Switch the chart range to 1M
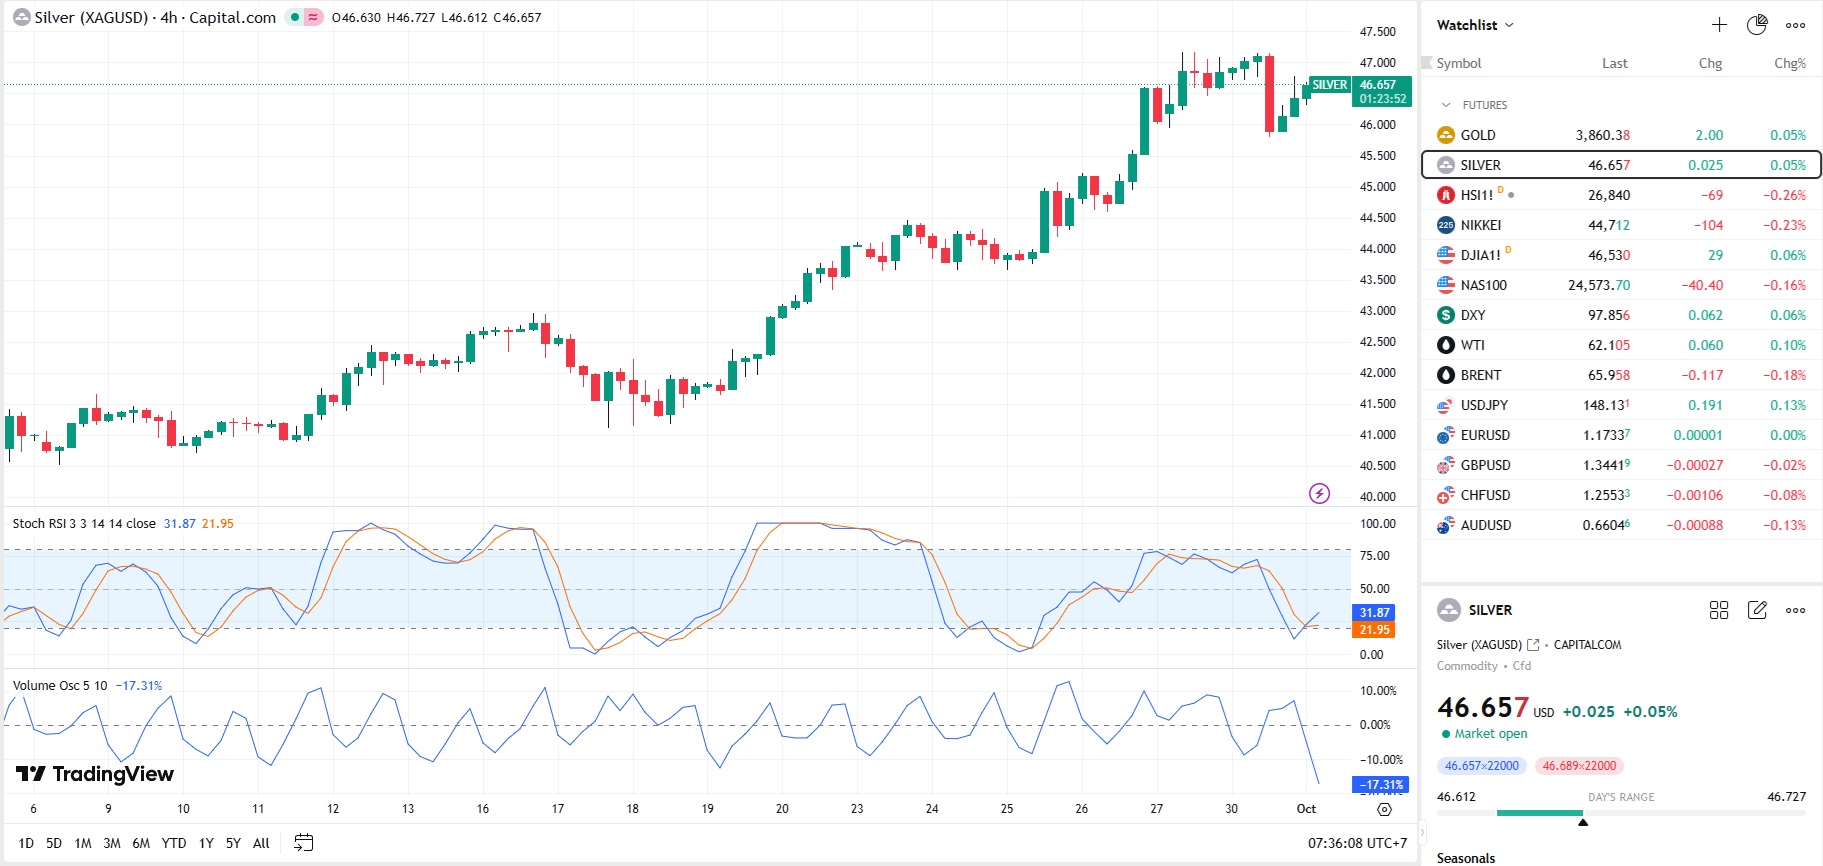Screen dimensions: 1823x866 83,843
